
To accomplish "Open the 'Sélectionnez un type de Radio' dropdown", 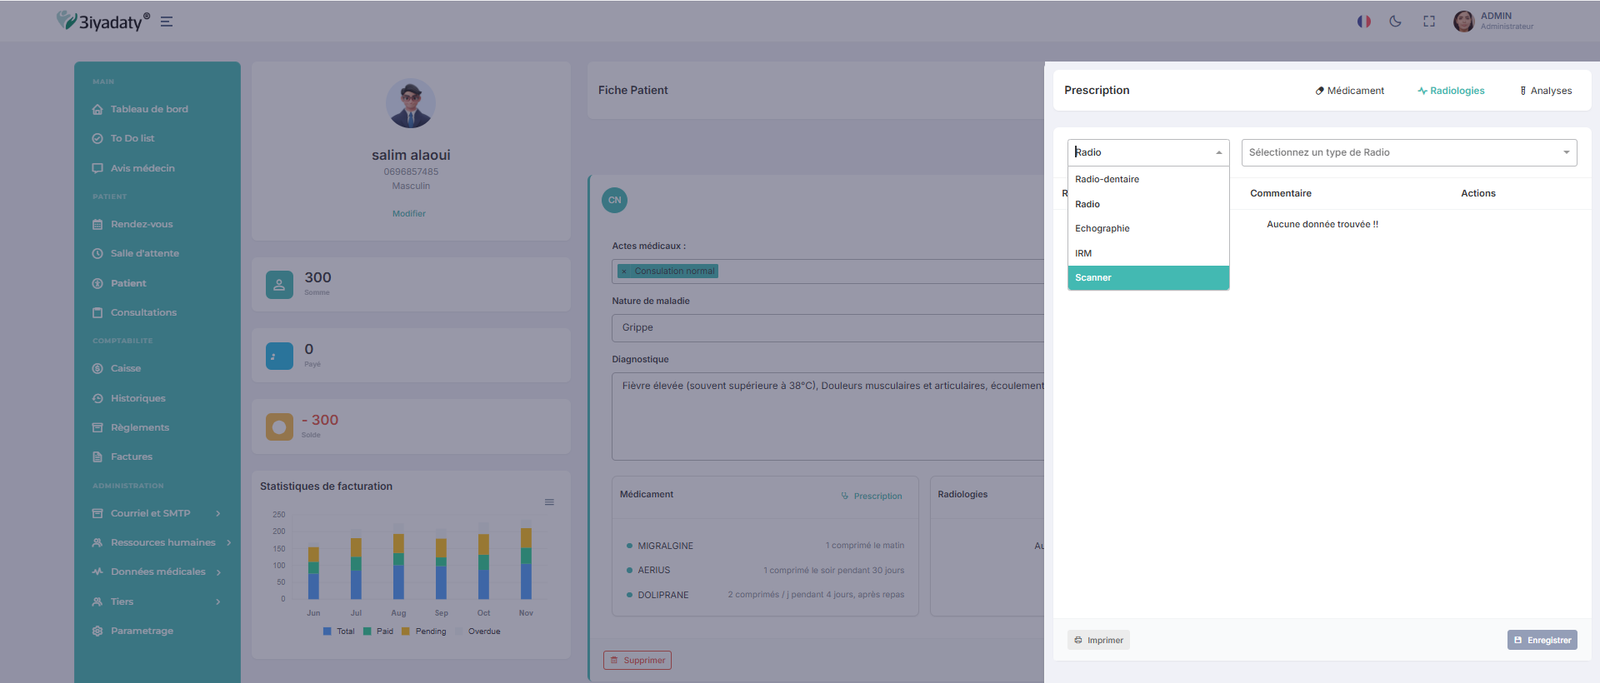I will point(1408,153).
